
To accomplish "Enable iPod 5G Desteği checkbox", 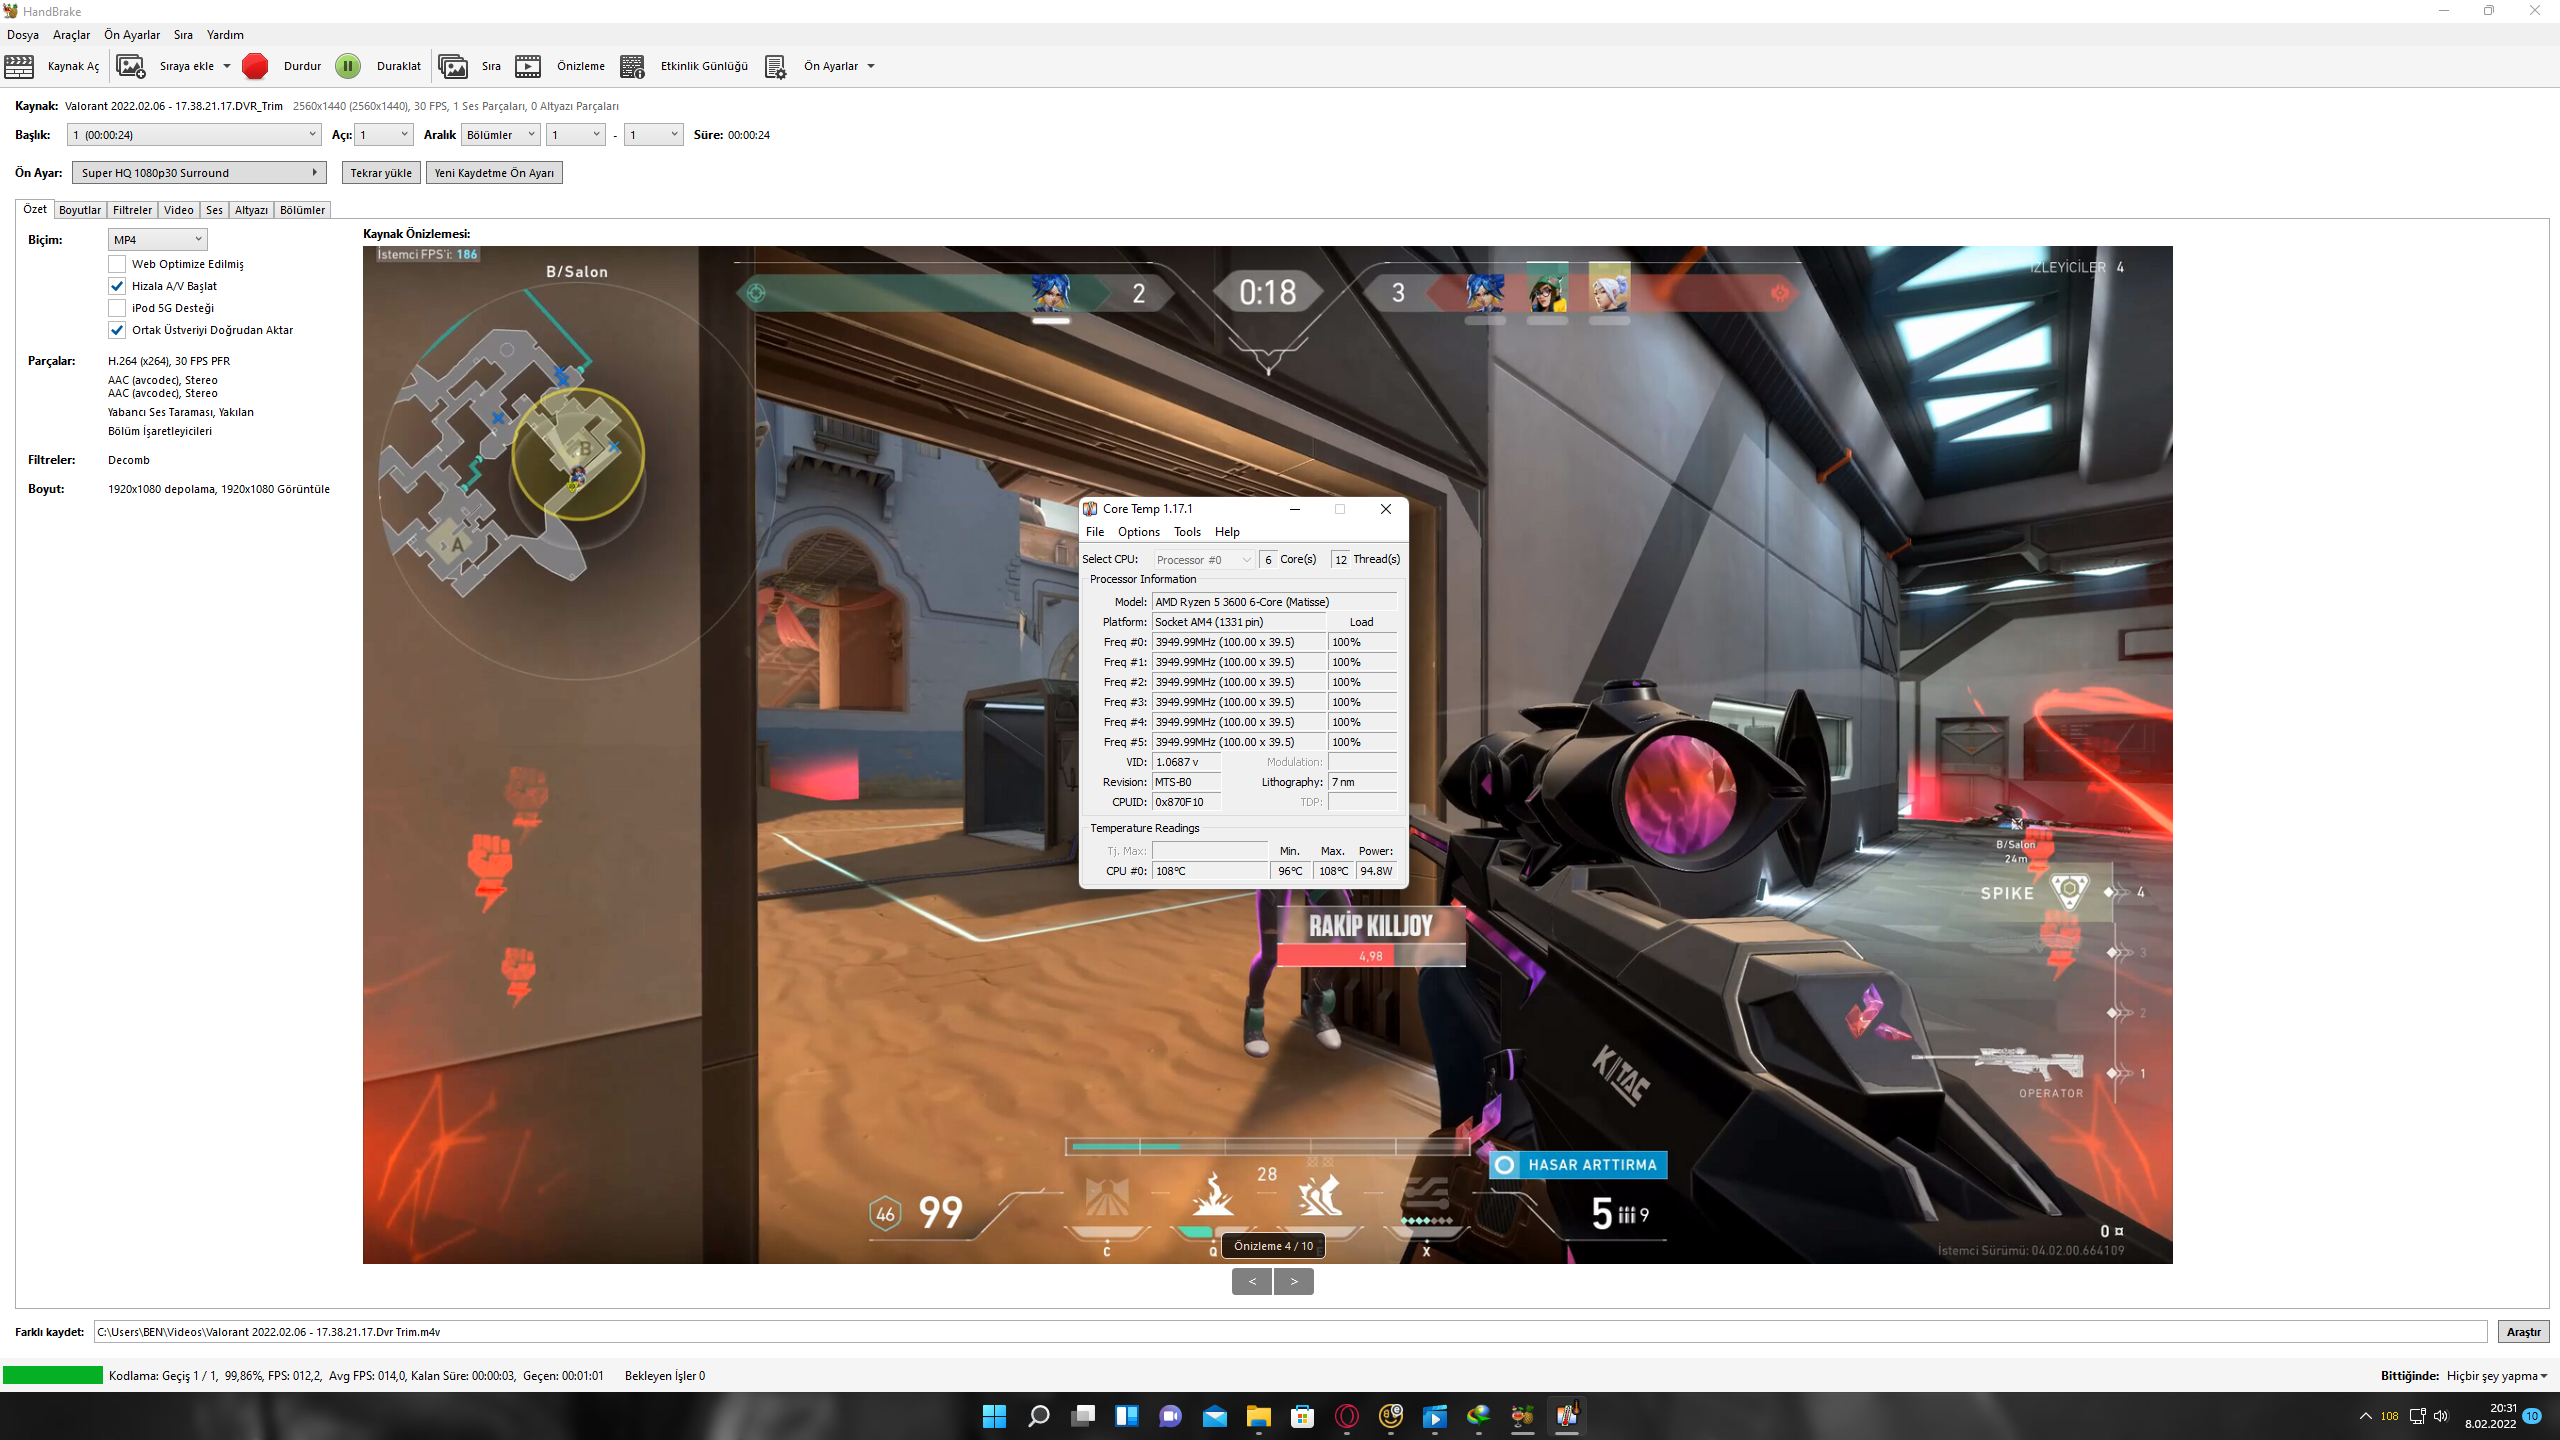I will pos(117,308).
